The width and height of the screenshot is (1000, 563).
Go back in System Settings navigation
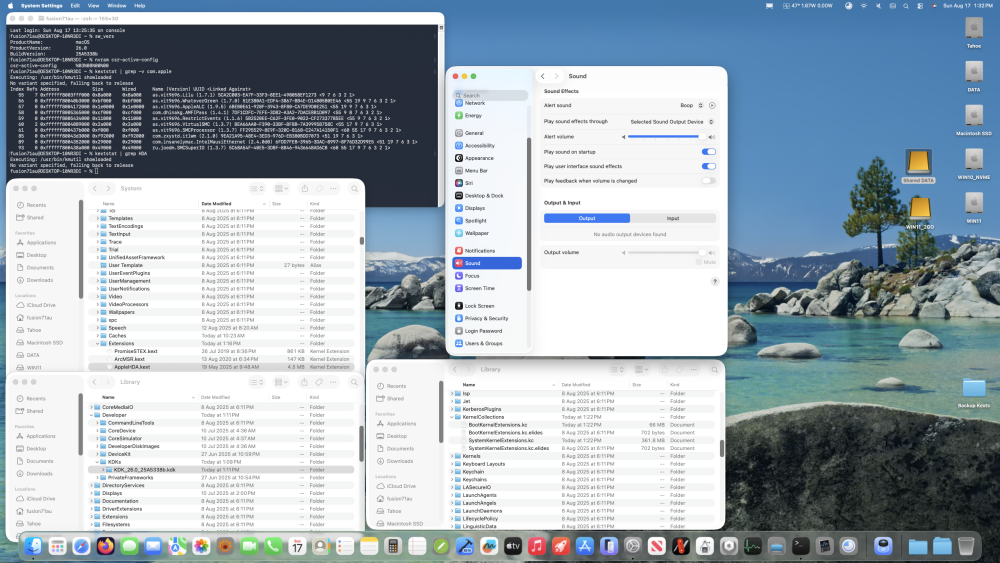tap(543, 76)
